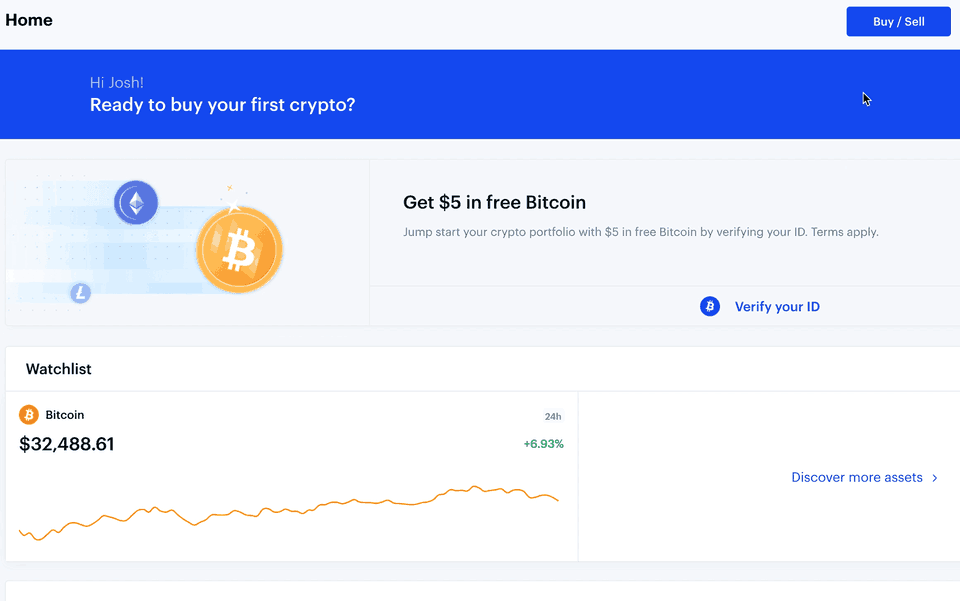Click the Home page title

coord(29,20)
